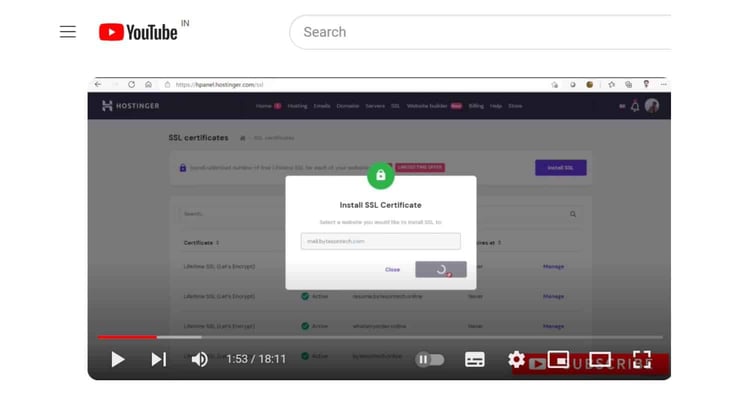Click the SSL certificates page heading
Image resolution: width=736 pixels, height=400 pixels.
[x=199, y=138]
